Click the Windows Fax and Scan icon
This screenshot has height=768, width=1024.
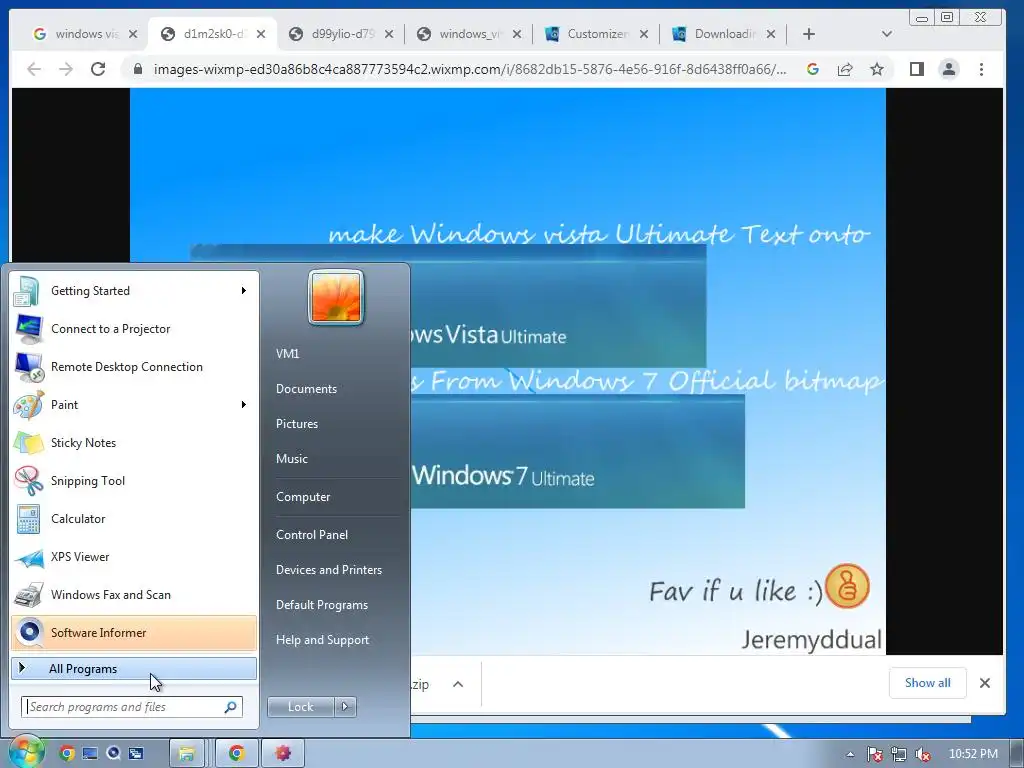tap(29, 595)
